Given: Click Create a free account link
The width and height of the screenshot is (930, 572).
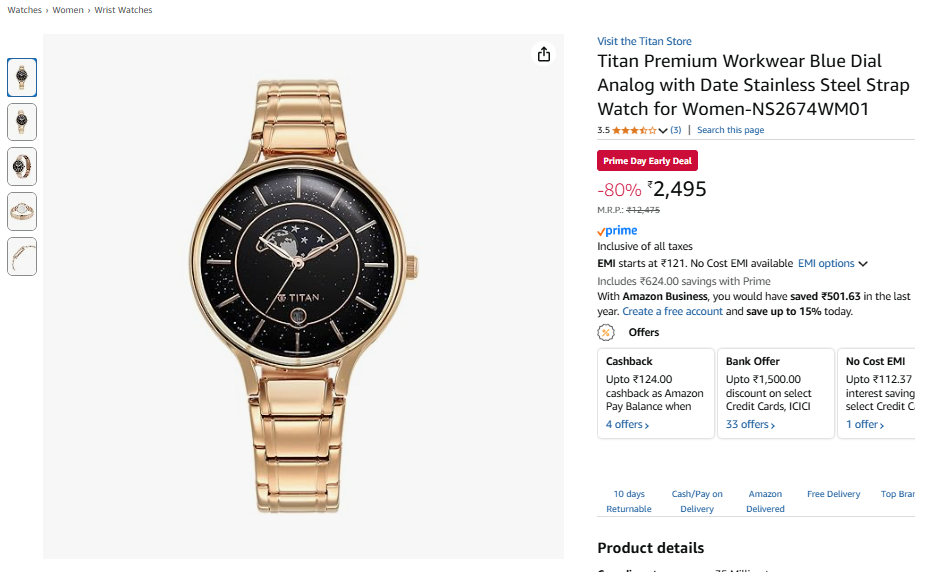Looking at the screenshot, I should click(672, 312).
